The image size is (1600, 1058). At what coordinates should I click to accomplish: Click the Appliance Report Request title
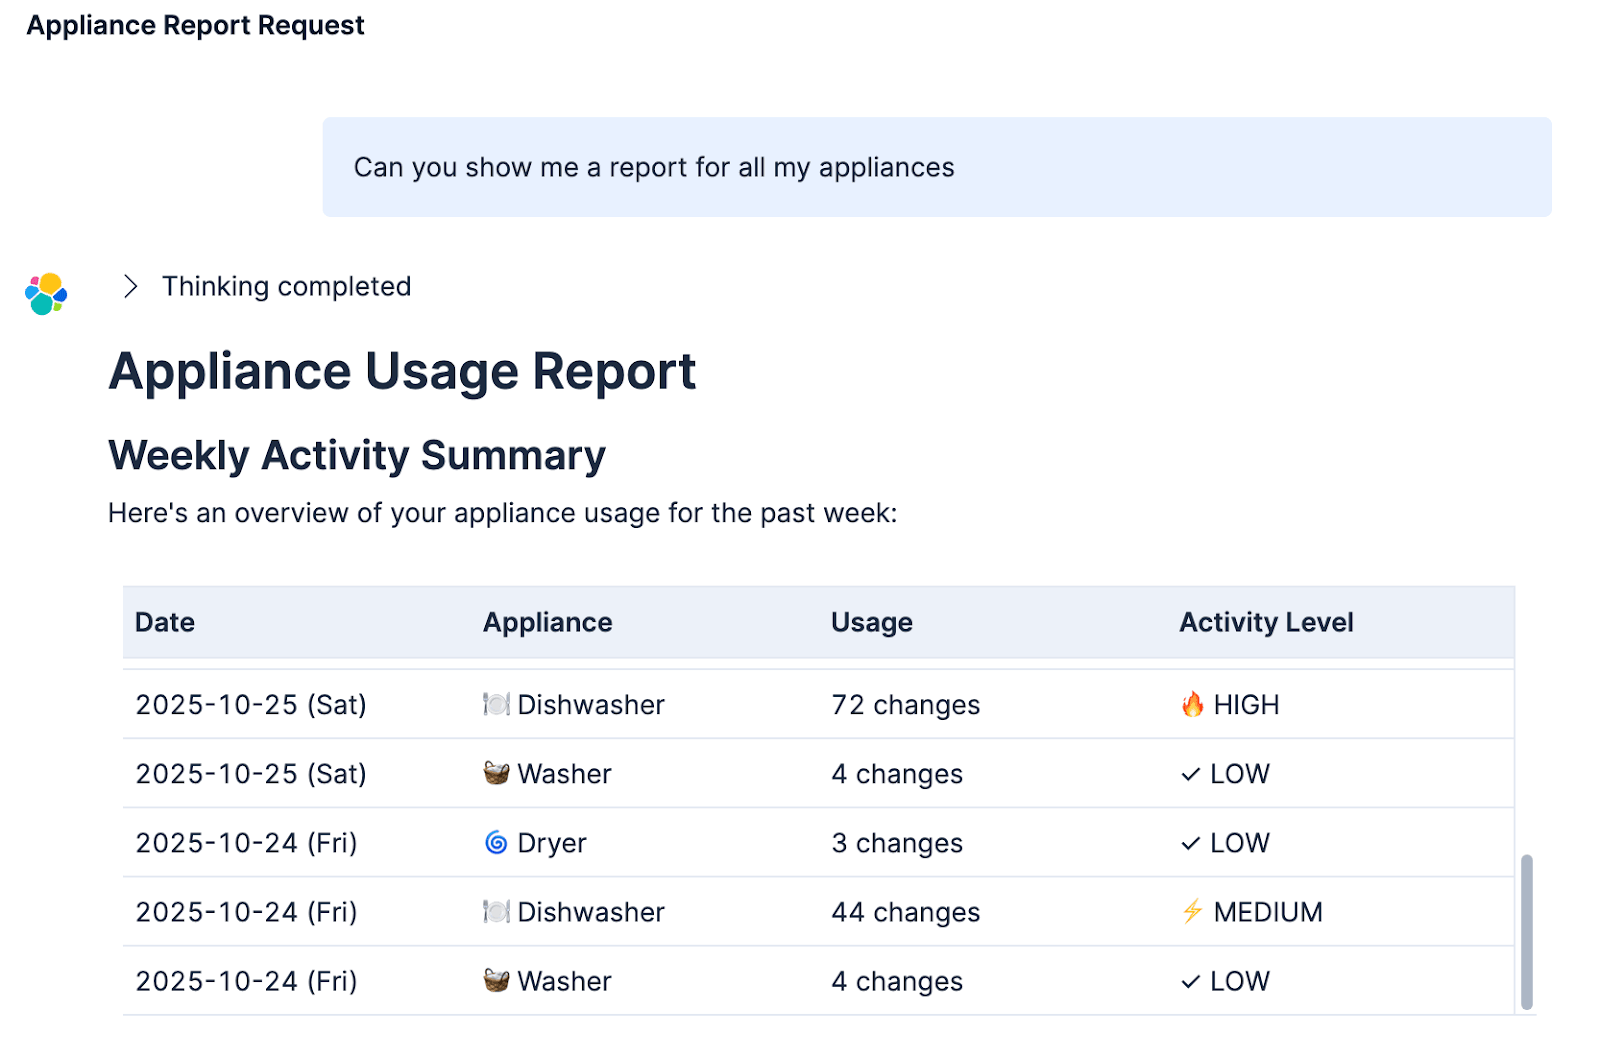tap(196, 25)
